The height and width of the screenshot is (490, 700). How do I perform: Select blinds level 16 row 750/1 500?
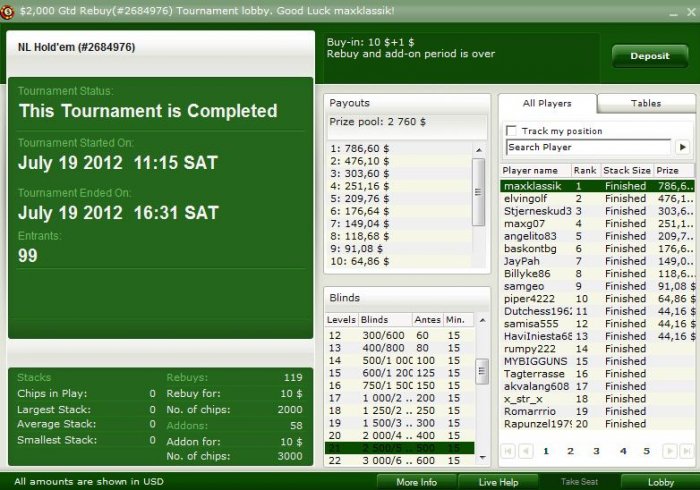(x=400, y=386)
